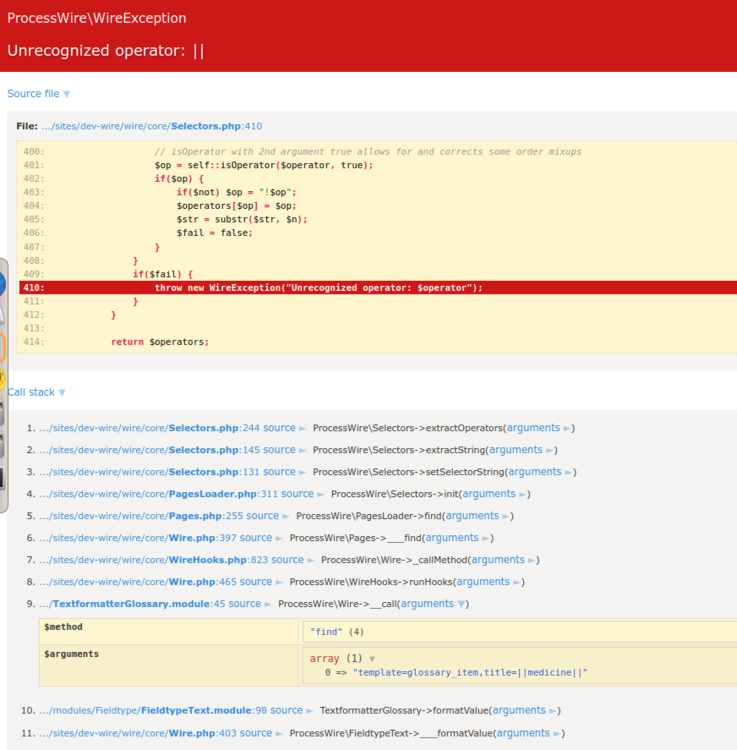Viewport: 737px width, 750px height.
Task: Expand arguments of setSelectorString call
Action: click(x=540, y=472)
